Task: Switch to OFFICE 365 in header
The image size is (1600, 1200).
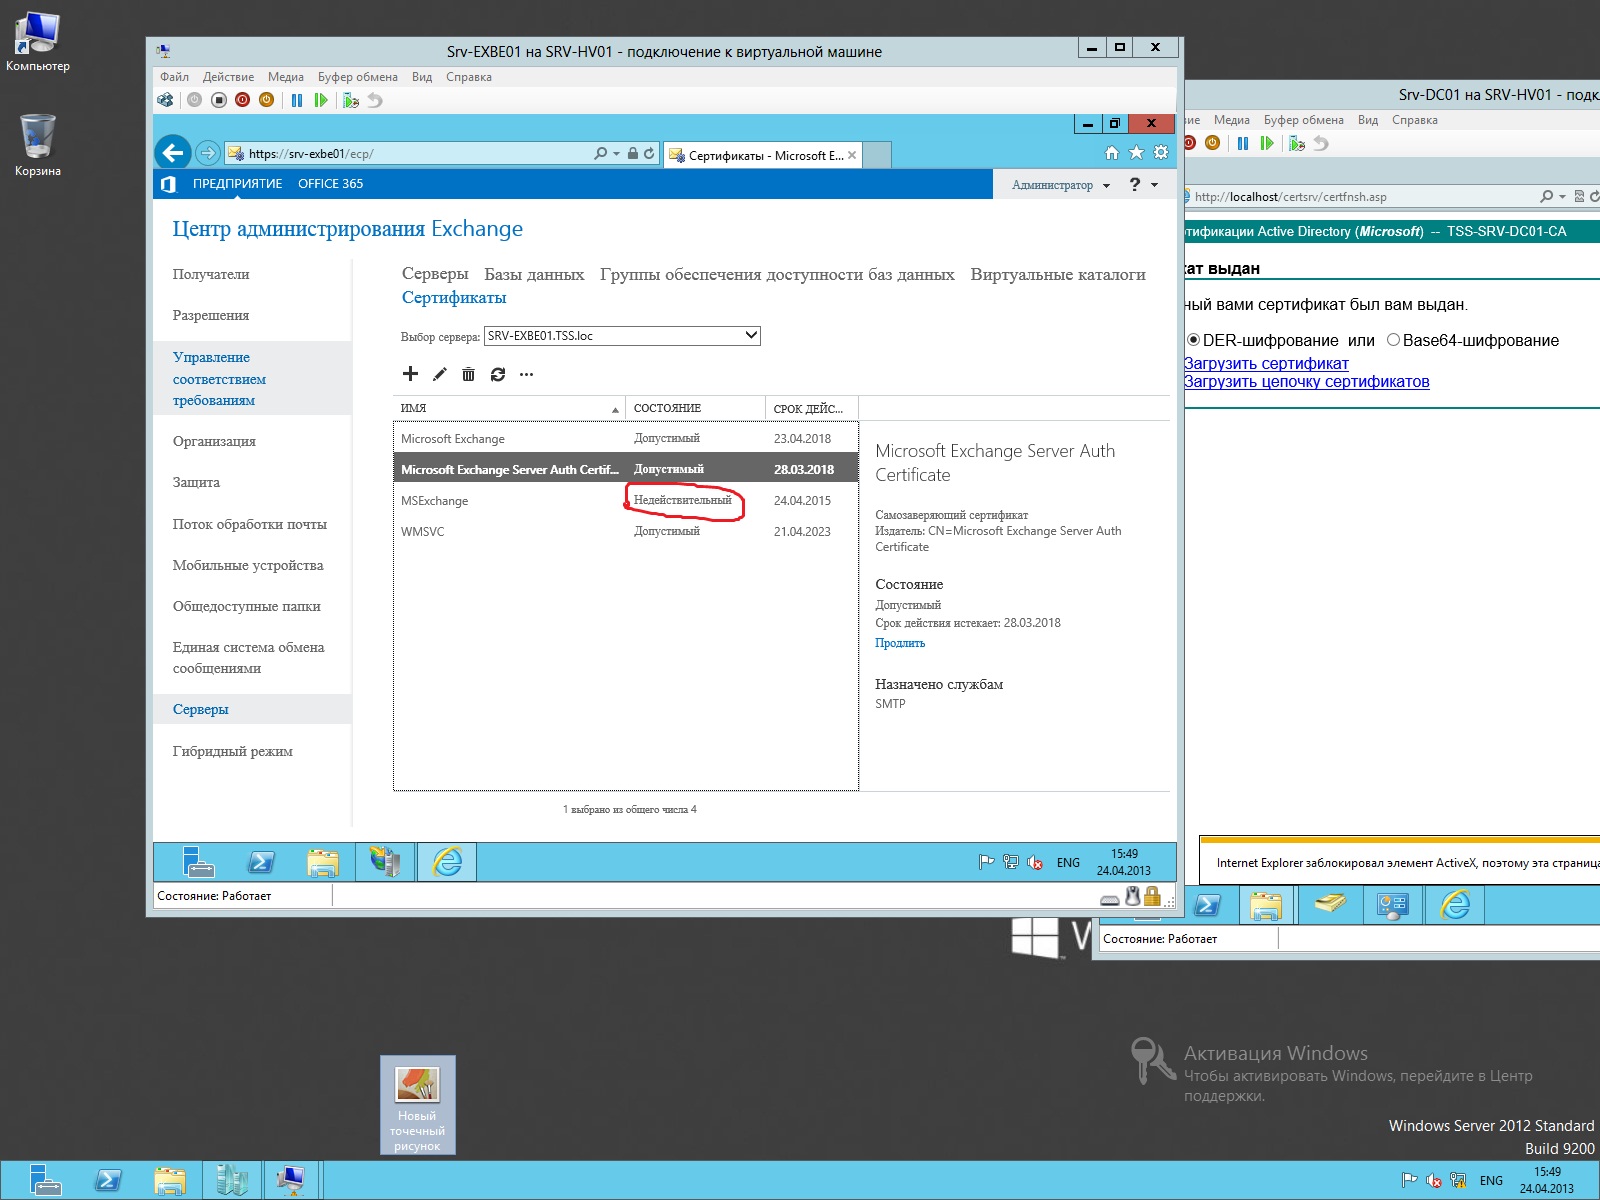Action: click(330, 184)
